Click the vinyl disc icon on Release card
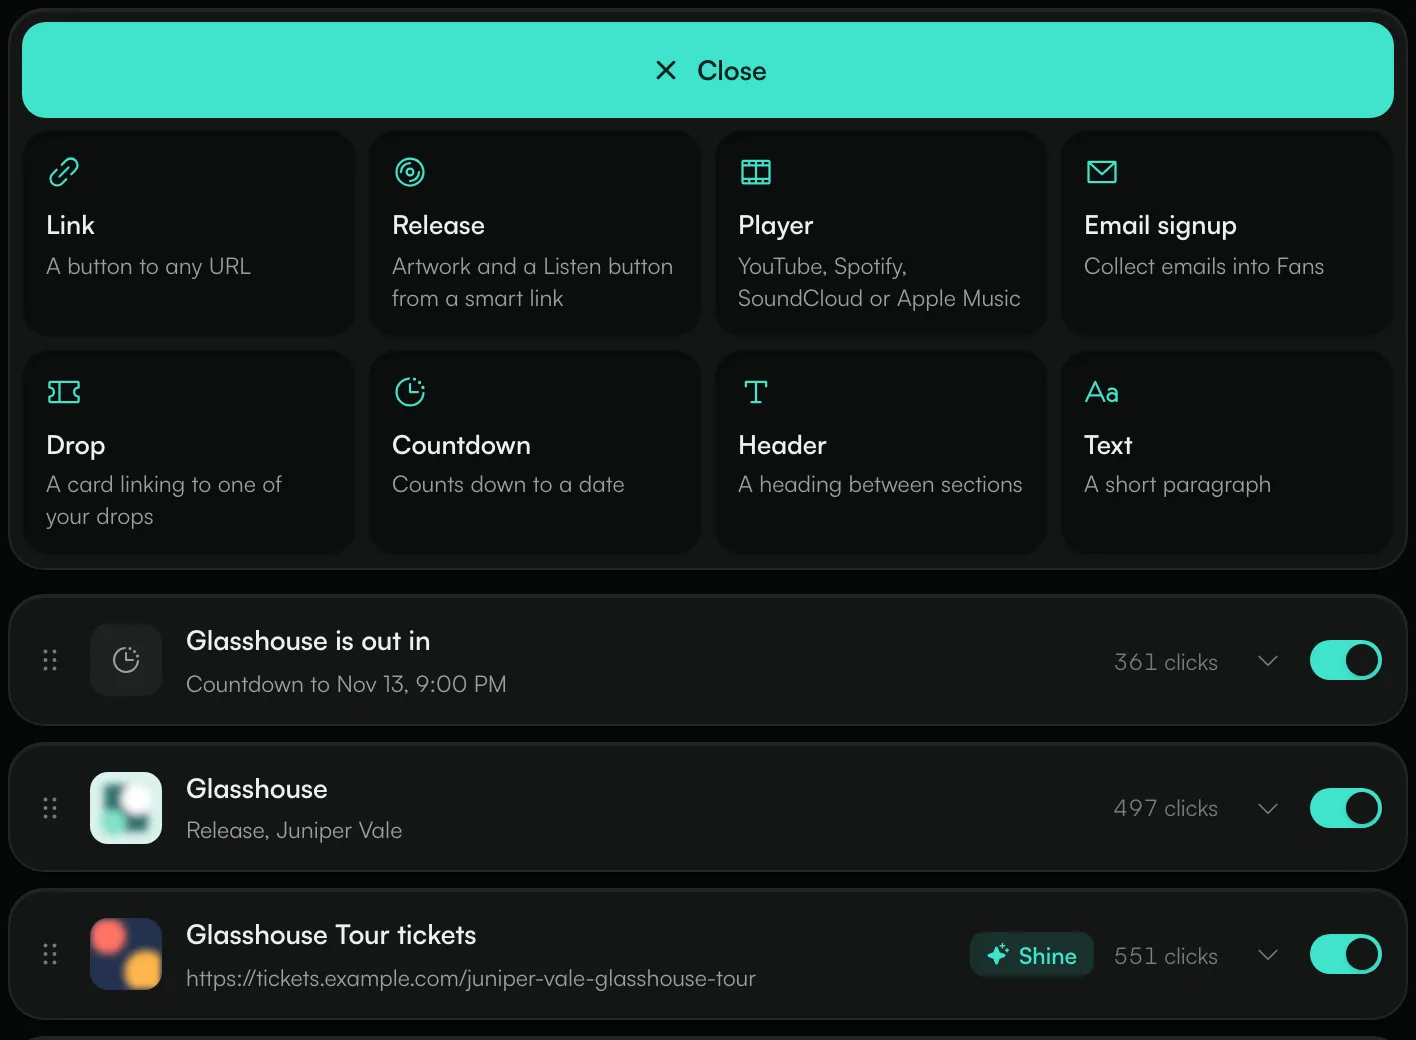This screenshot has width=1416, height=1040. click(x=410, y=172)
